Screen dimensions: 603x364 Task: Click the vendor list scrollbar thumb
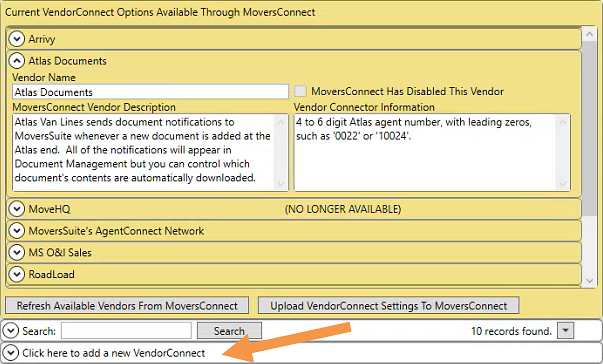589,129
